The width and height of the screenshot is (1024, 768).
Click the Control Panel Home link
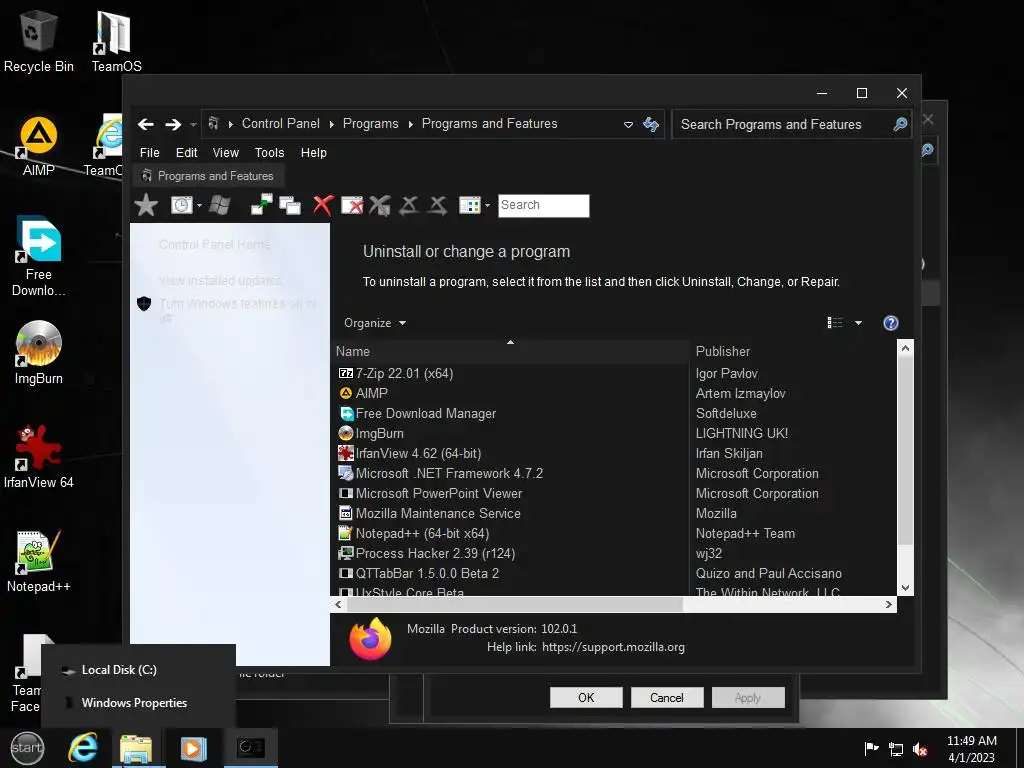(215, 244)
